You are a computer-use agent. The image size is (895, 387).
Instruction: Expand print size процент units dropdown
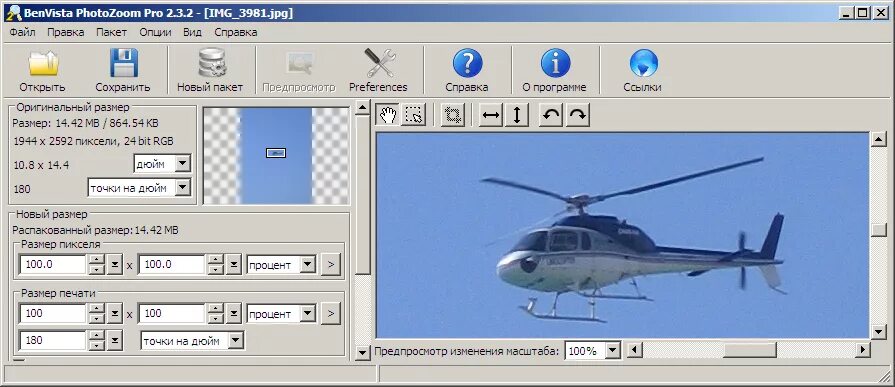point(308,314)
